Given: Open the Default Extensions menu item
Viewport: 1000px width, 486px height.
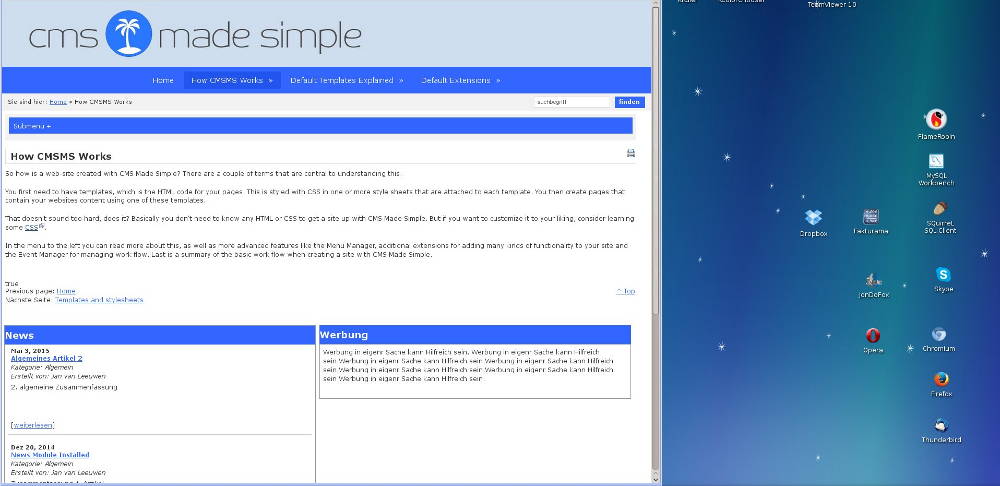Looking at the screenshot, I should tap(460, 80).
